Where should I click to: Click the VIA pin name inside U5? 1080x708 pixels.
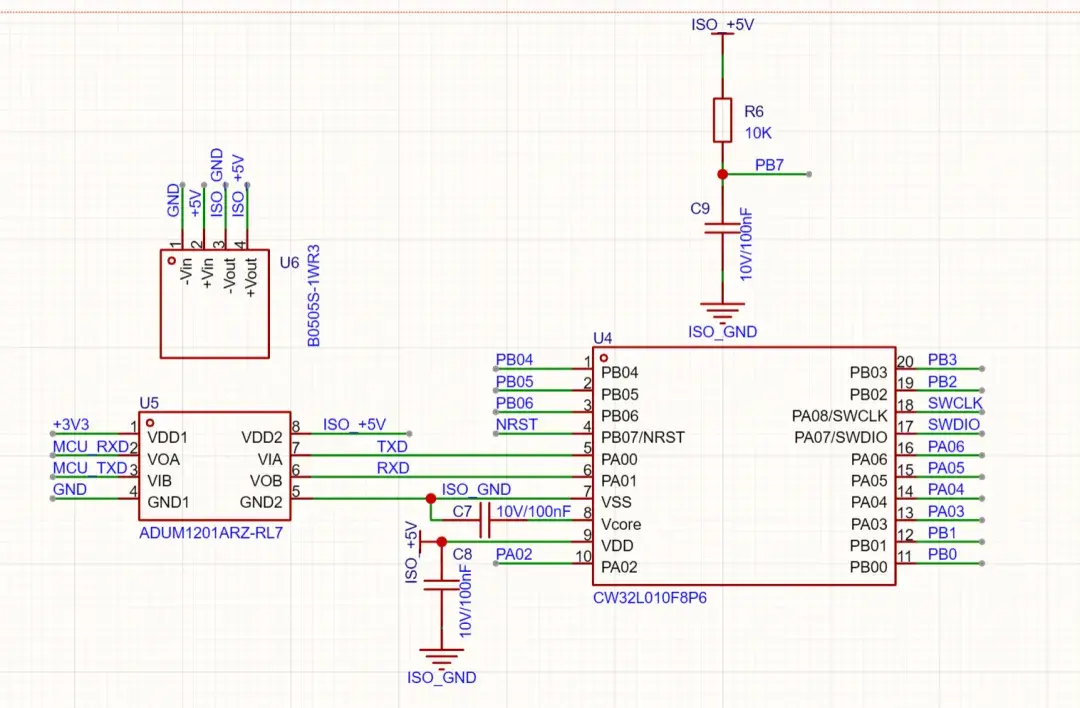[x=270, y=459]
